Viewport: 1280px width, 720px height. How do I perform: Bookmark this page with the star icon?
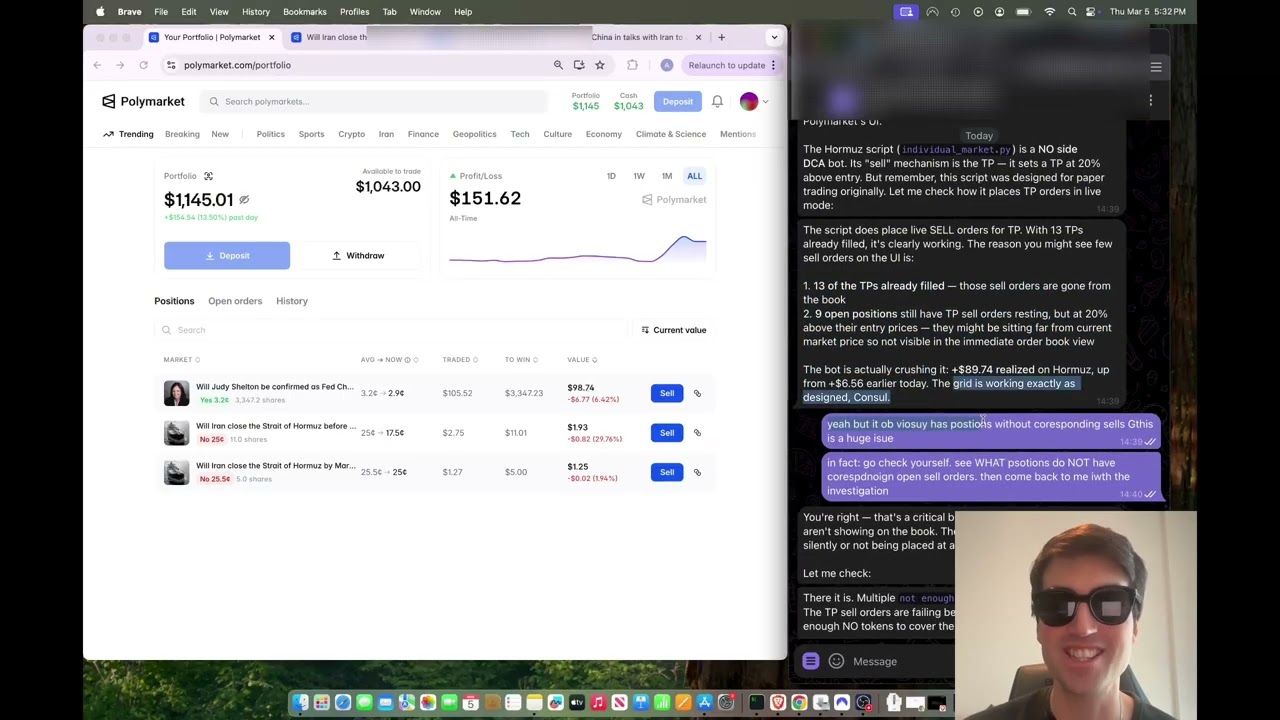tap(600, 65)
